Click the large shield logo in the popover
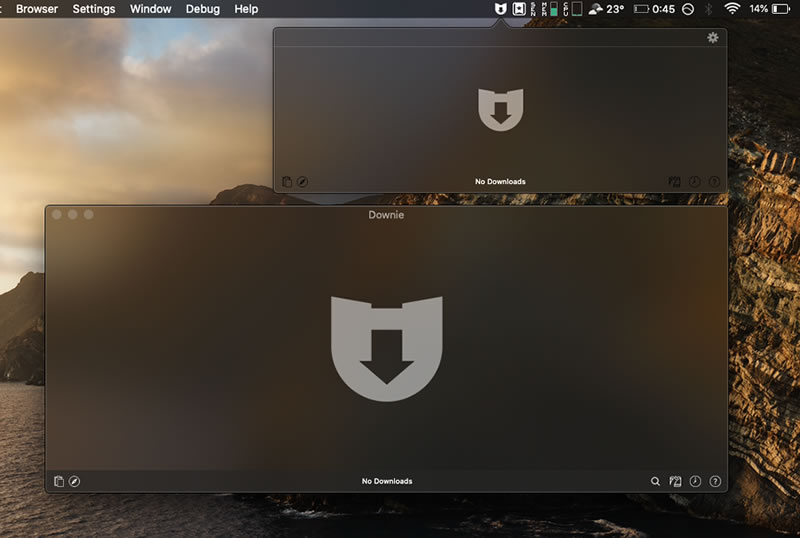This screenshot has height=538, width=800. tap(501, 110)
